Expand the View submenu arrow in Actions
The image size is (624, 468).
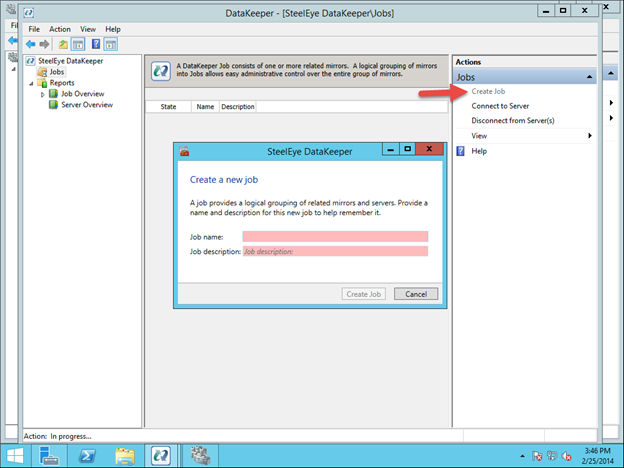[589, 135]
